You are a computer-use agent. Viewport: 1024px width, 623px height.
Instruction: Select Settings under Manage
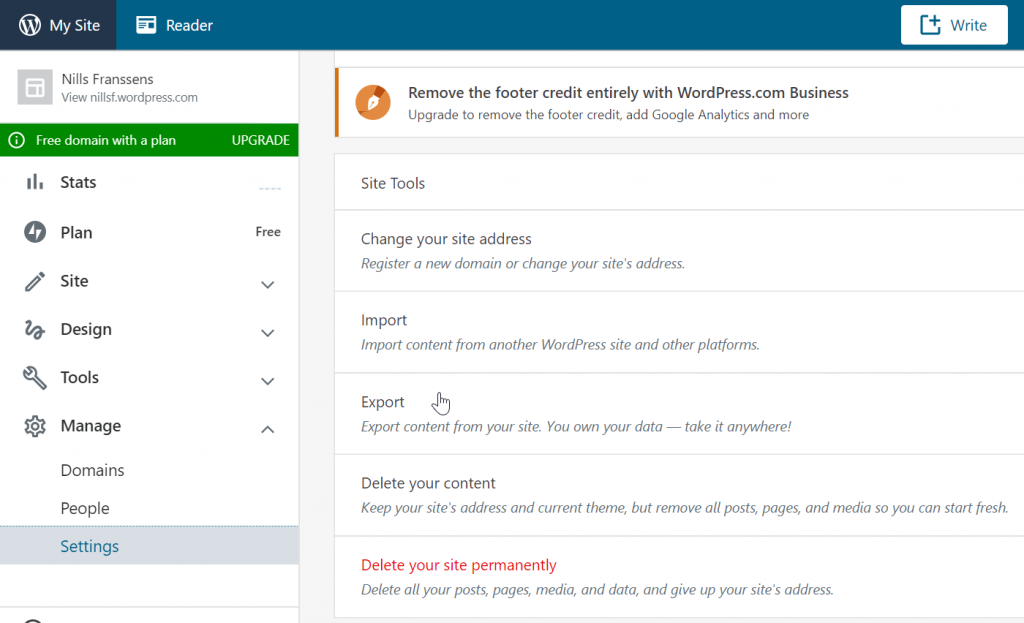[x=150, y=546]
